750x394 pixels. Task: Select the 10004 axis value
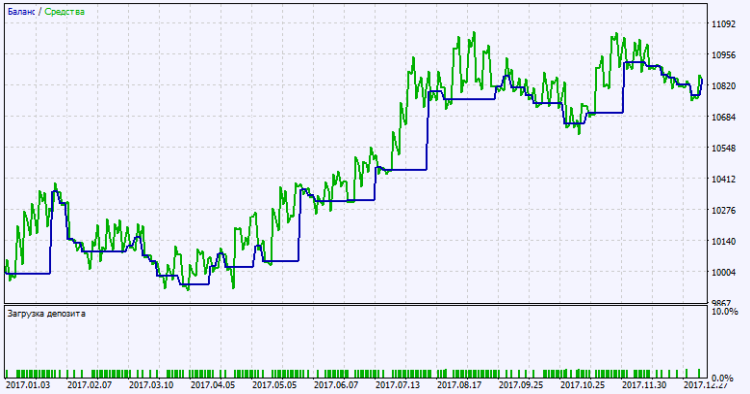724,273
